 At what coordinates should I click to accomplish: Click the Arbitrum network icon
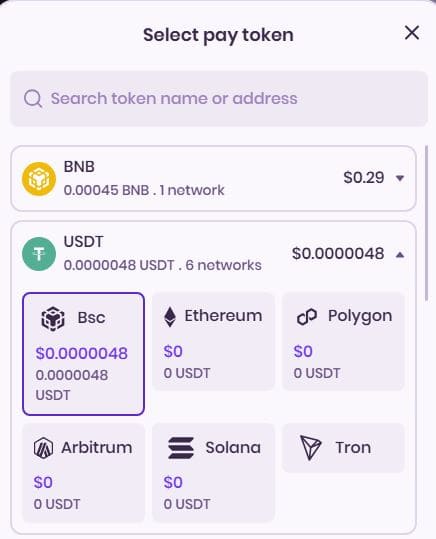point(43,448)
